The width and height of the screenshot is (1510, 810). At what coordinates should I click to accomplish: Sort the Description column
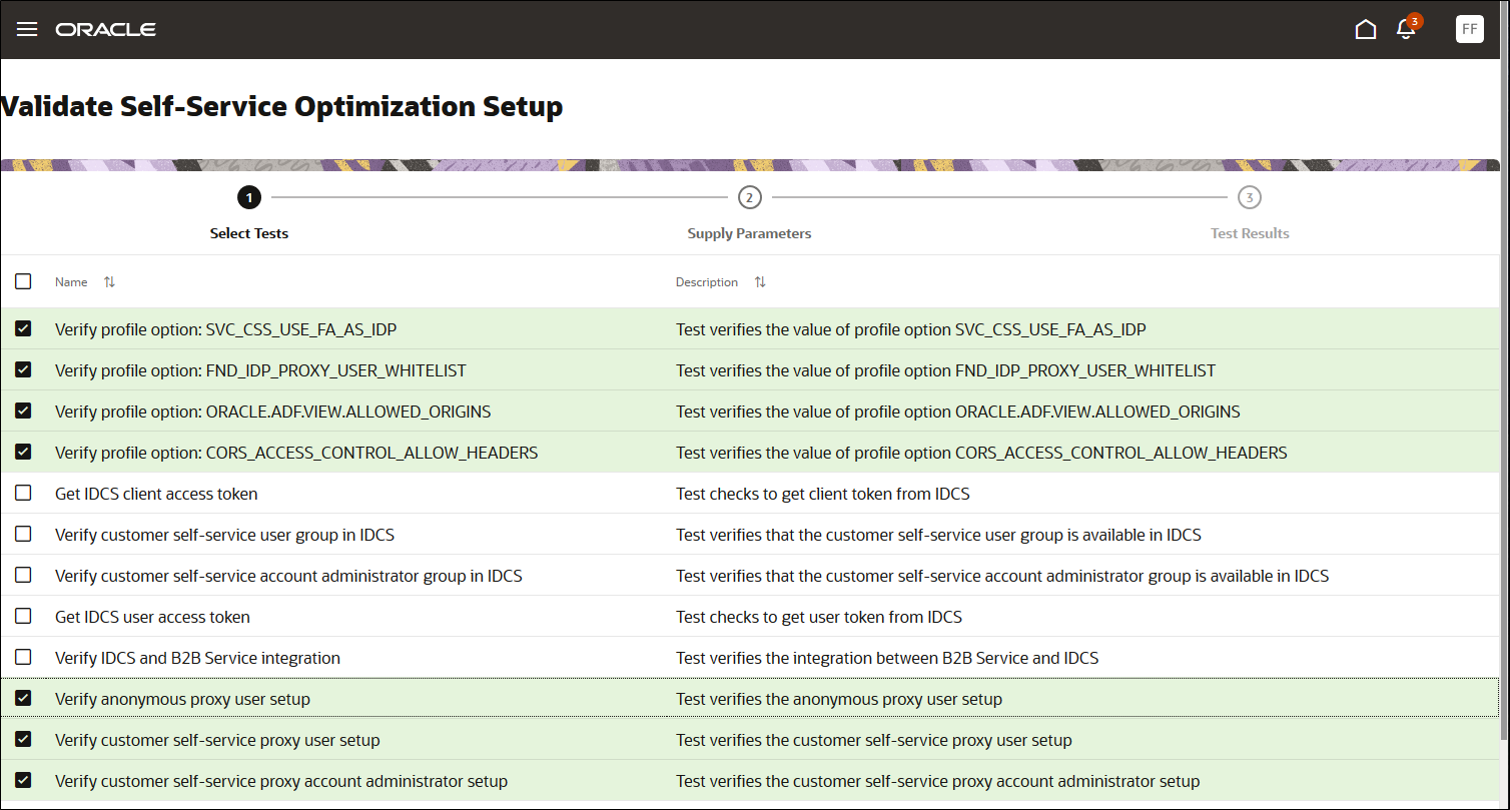tap(760, 282)
